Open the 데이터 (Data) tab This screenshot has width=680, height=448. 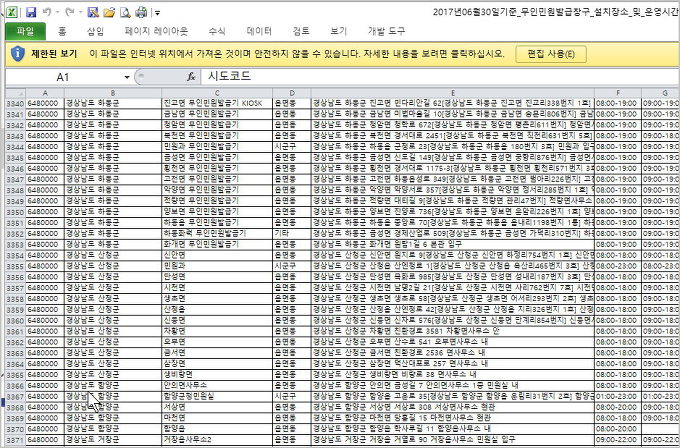point(259,31)
